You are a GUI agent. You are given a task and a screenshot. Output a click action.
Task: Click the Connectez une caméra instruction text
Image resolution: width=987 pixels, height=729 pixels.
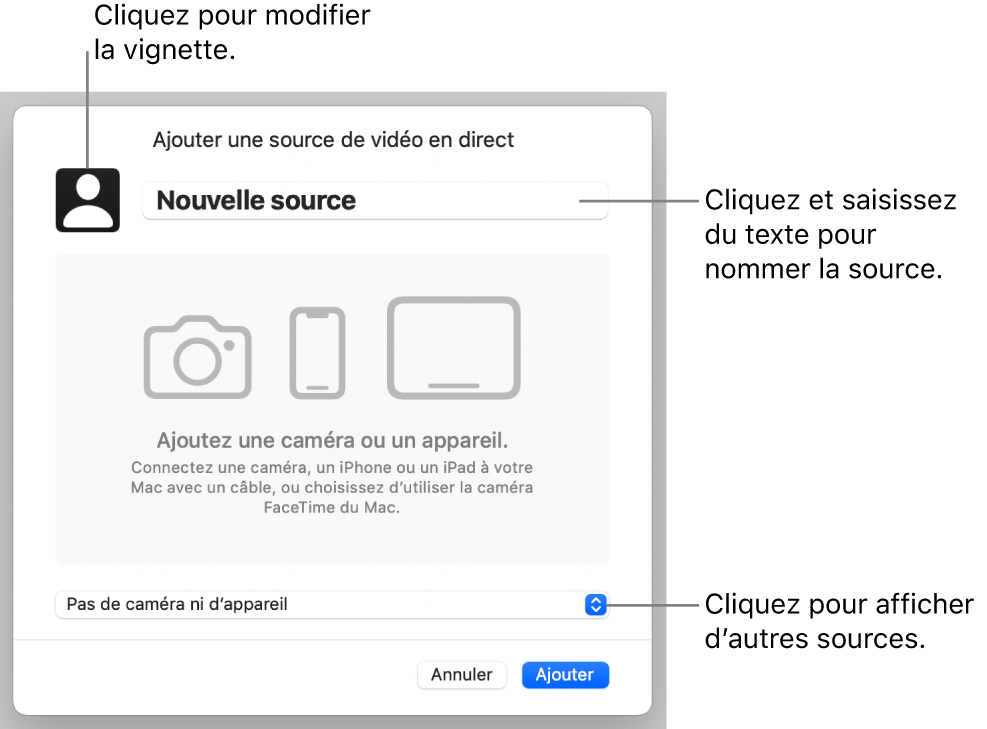point(332,487)
